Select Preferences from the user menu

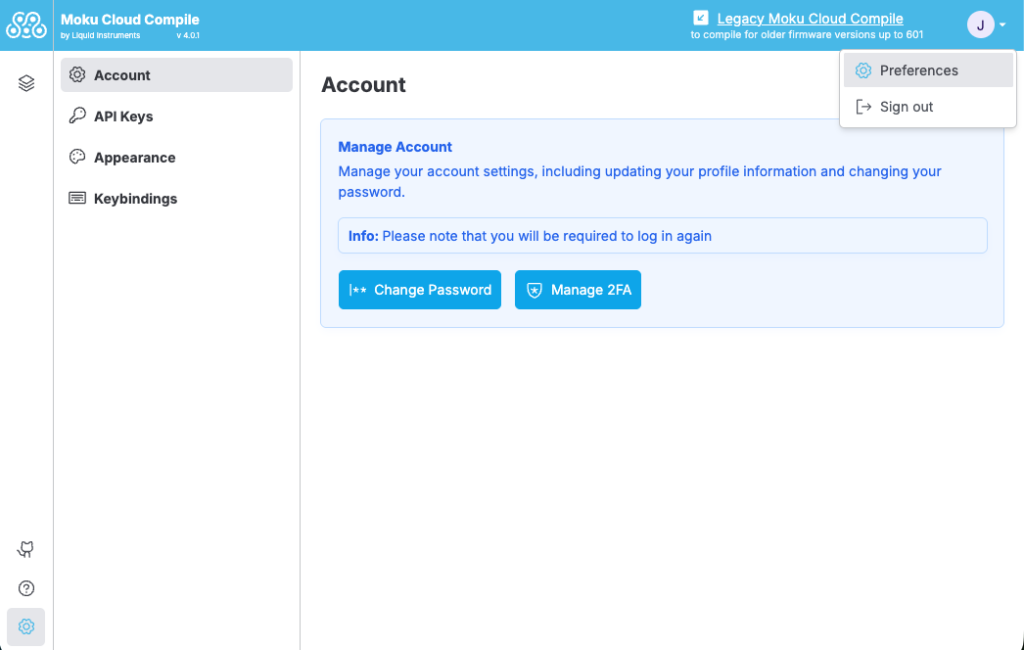coord(918,70)
